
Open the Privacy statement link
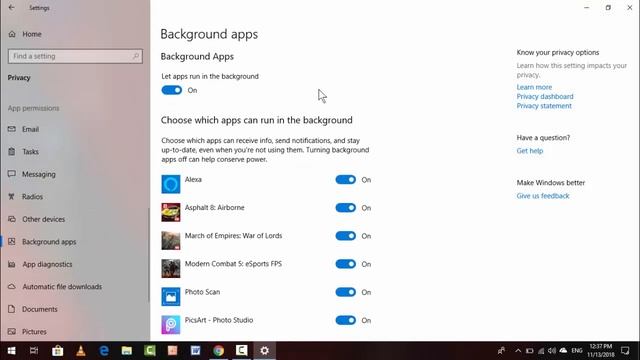[544, 106]
